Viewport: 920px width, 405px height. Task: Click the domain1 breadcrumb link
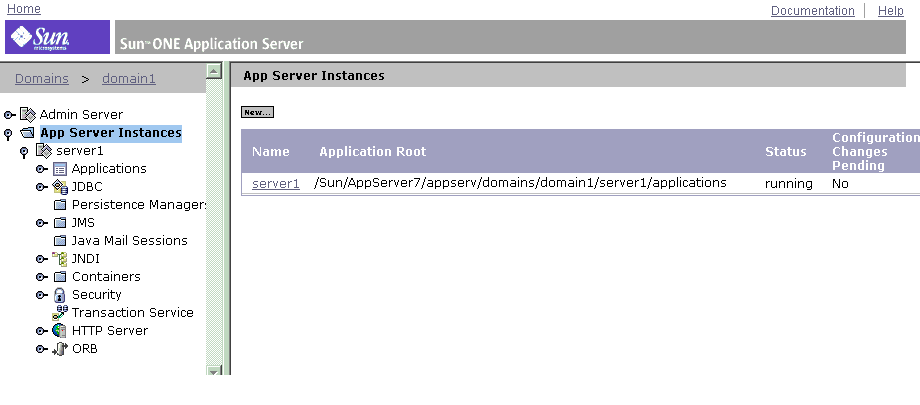pos(129,79)
